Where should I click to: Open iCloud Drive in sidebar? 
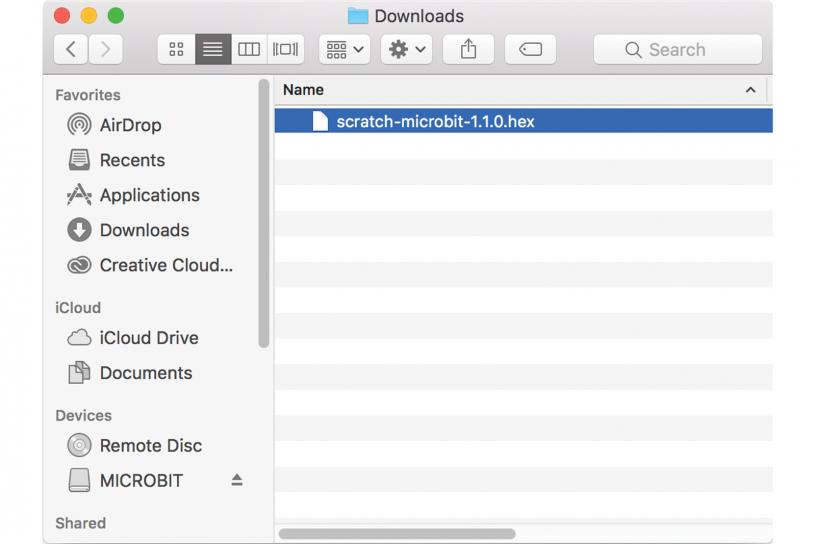coord(149,337)
